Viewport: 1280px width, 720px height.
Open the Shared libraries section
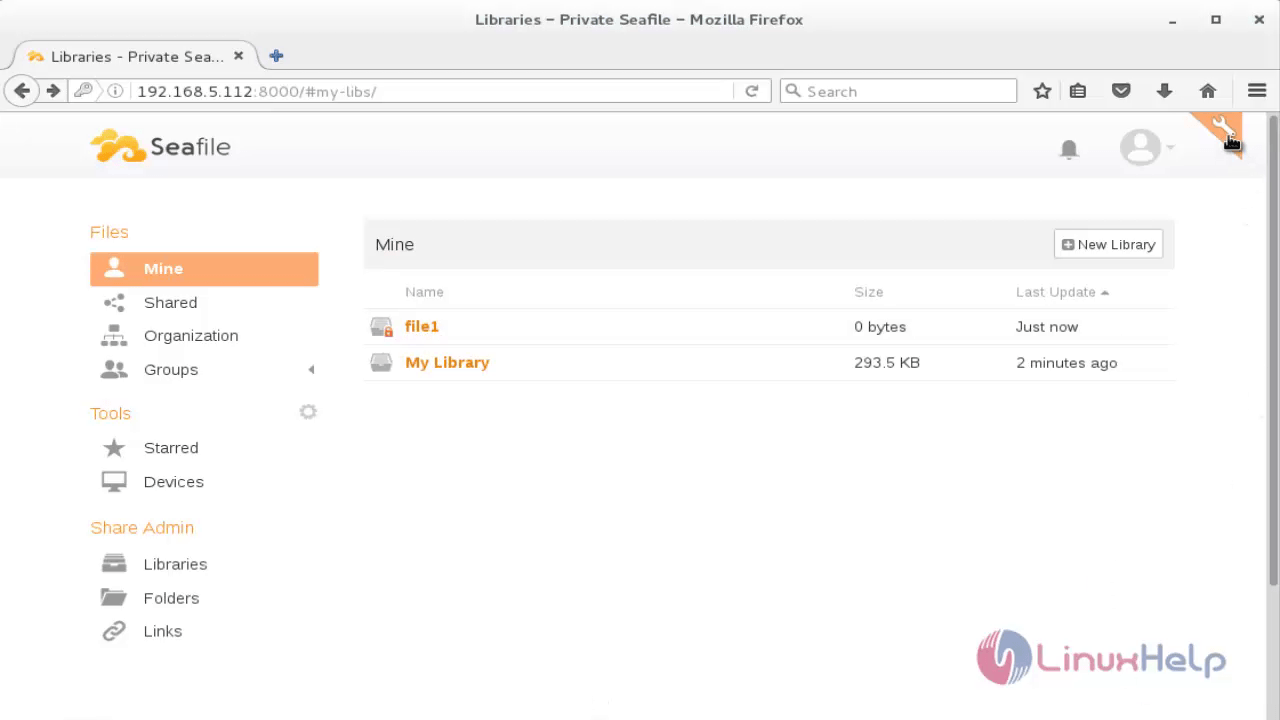(x=170, y=302)
